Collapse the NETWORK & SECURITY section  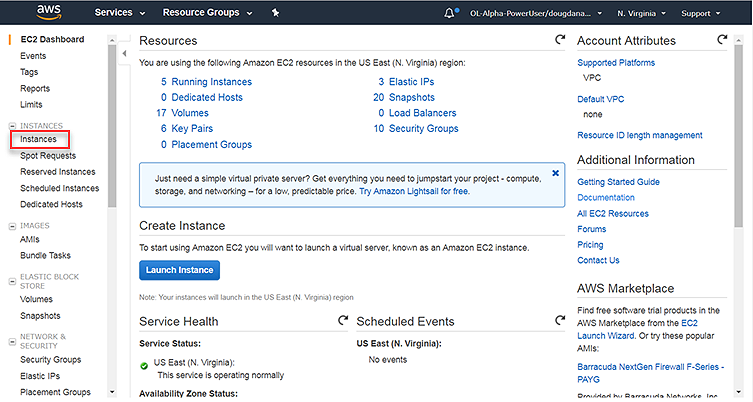[12, 341]
